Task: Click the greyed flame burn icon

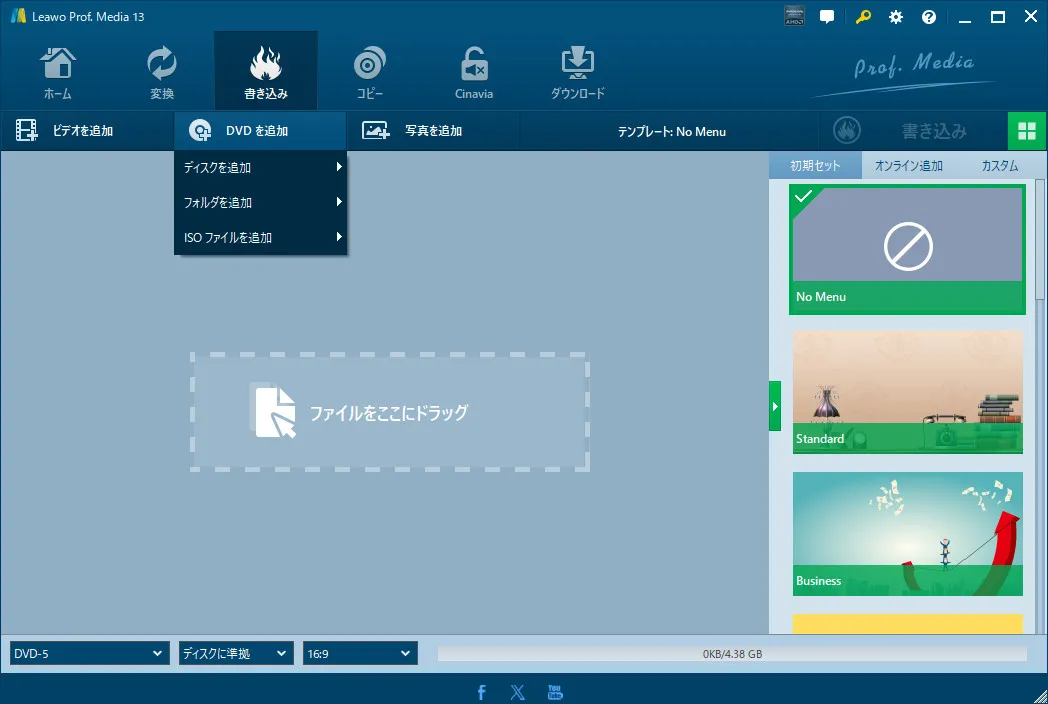Action: [x=847, y=130]
